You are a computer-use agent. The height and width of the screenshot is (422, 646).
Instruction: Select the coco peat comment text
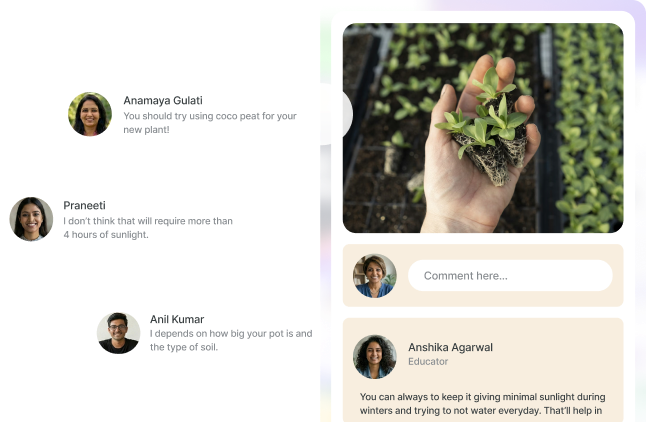(210, 123)
